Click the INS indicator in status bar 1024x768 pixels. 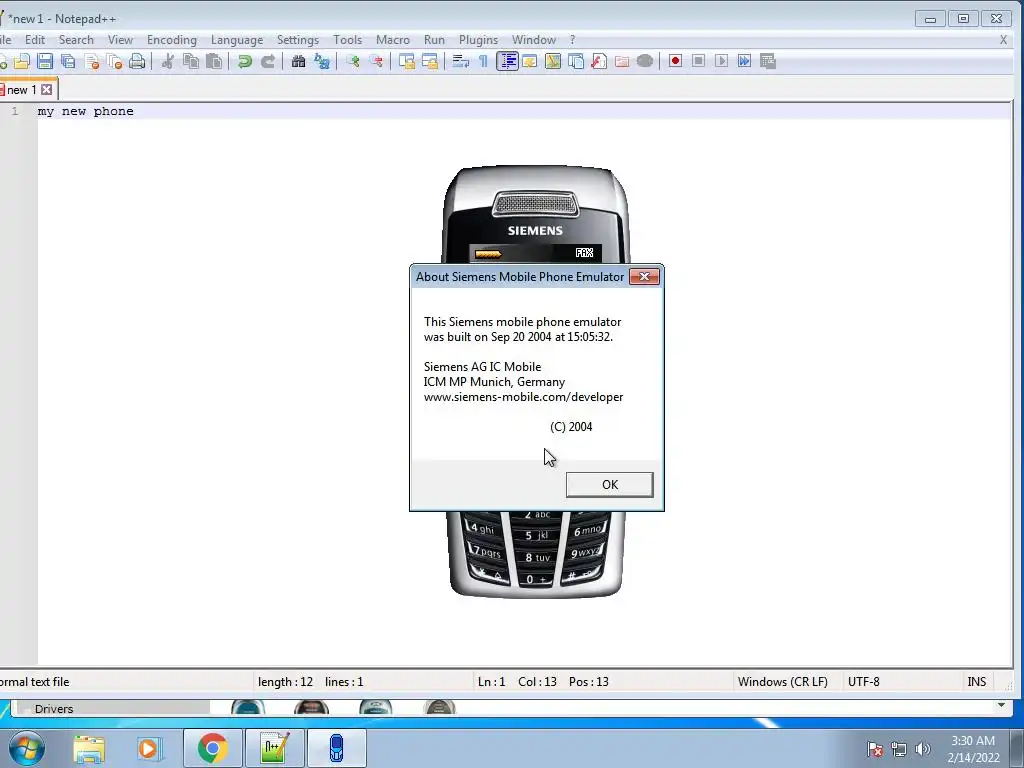point(977,682)
